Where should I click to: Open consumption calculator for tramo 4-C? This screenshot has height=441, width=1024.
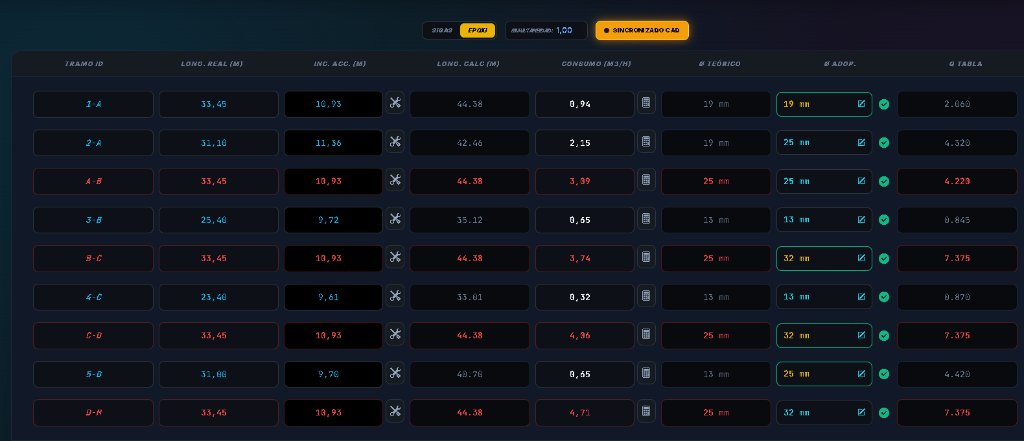[646, 295]
